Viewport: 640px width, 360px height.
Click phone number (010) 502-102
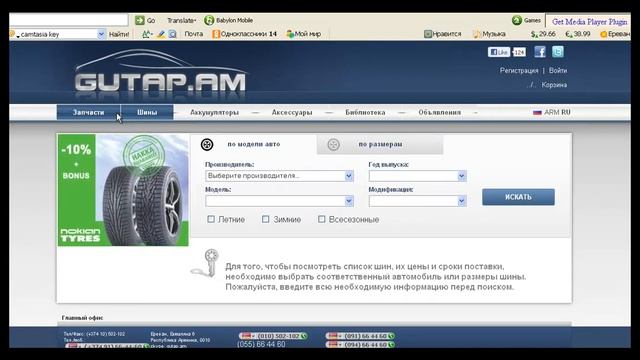[278, 336]
